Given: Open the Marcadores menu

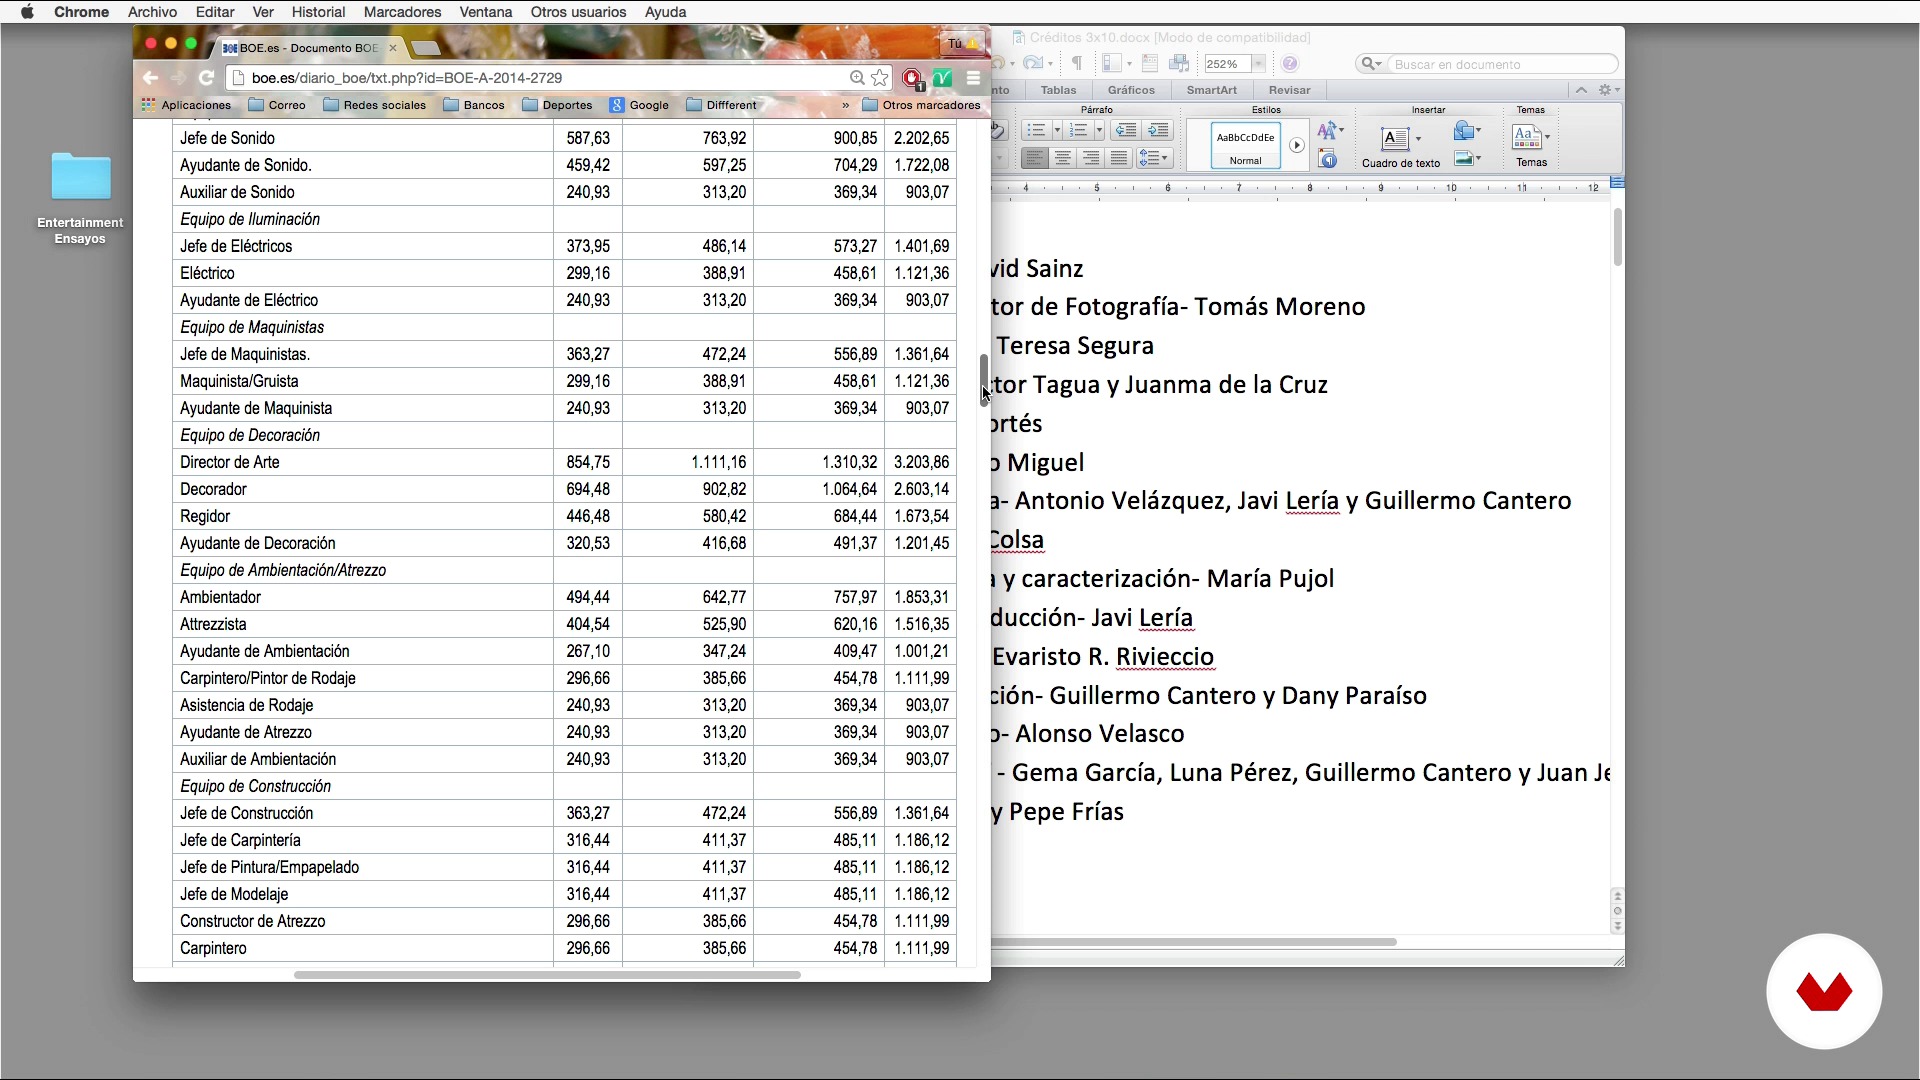Looking at the screenshot, I should (402, 12).
